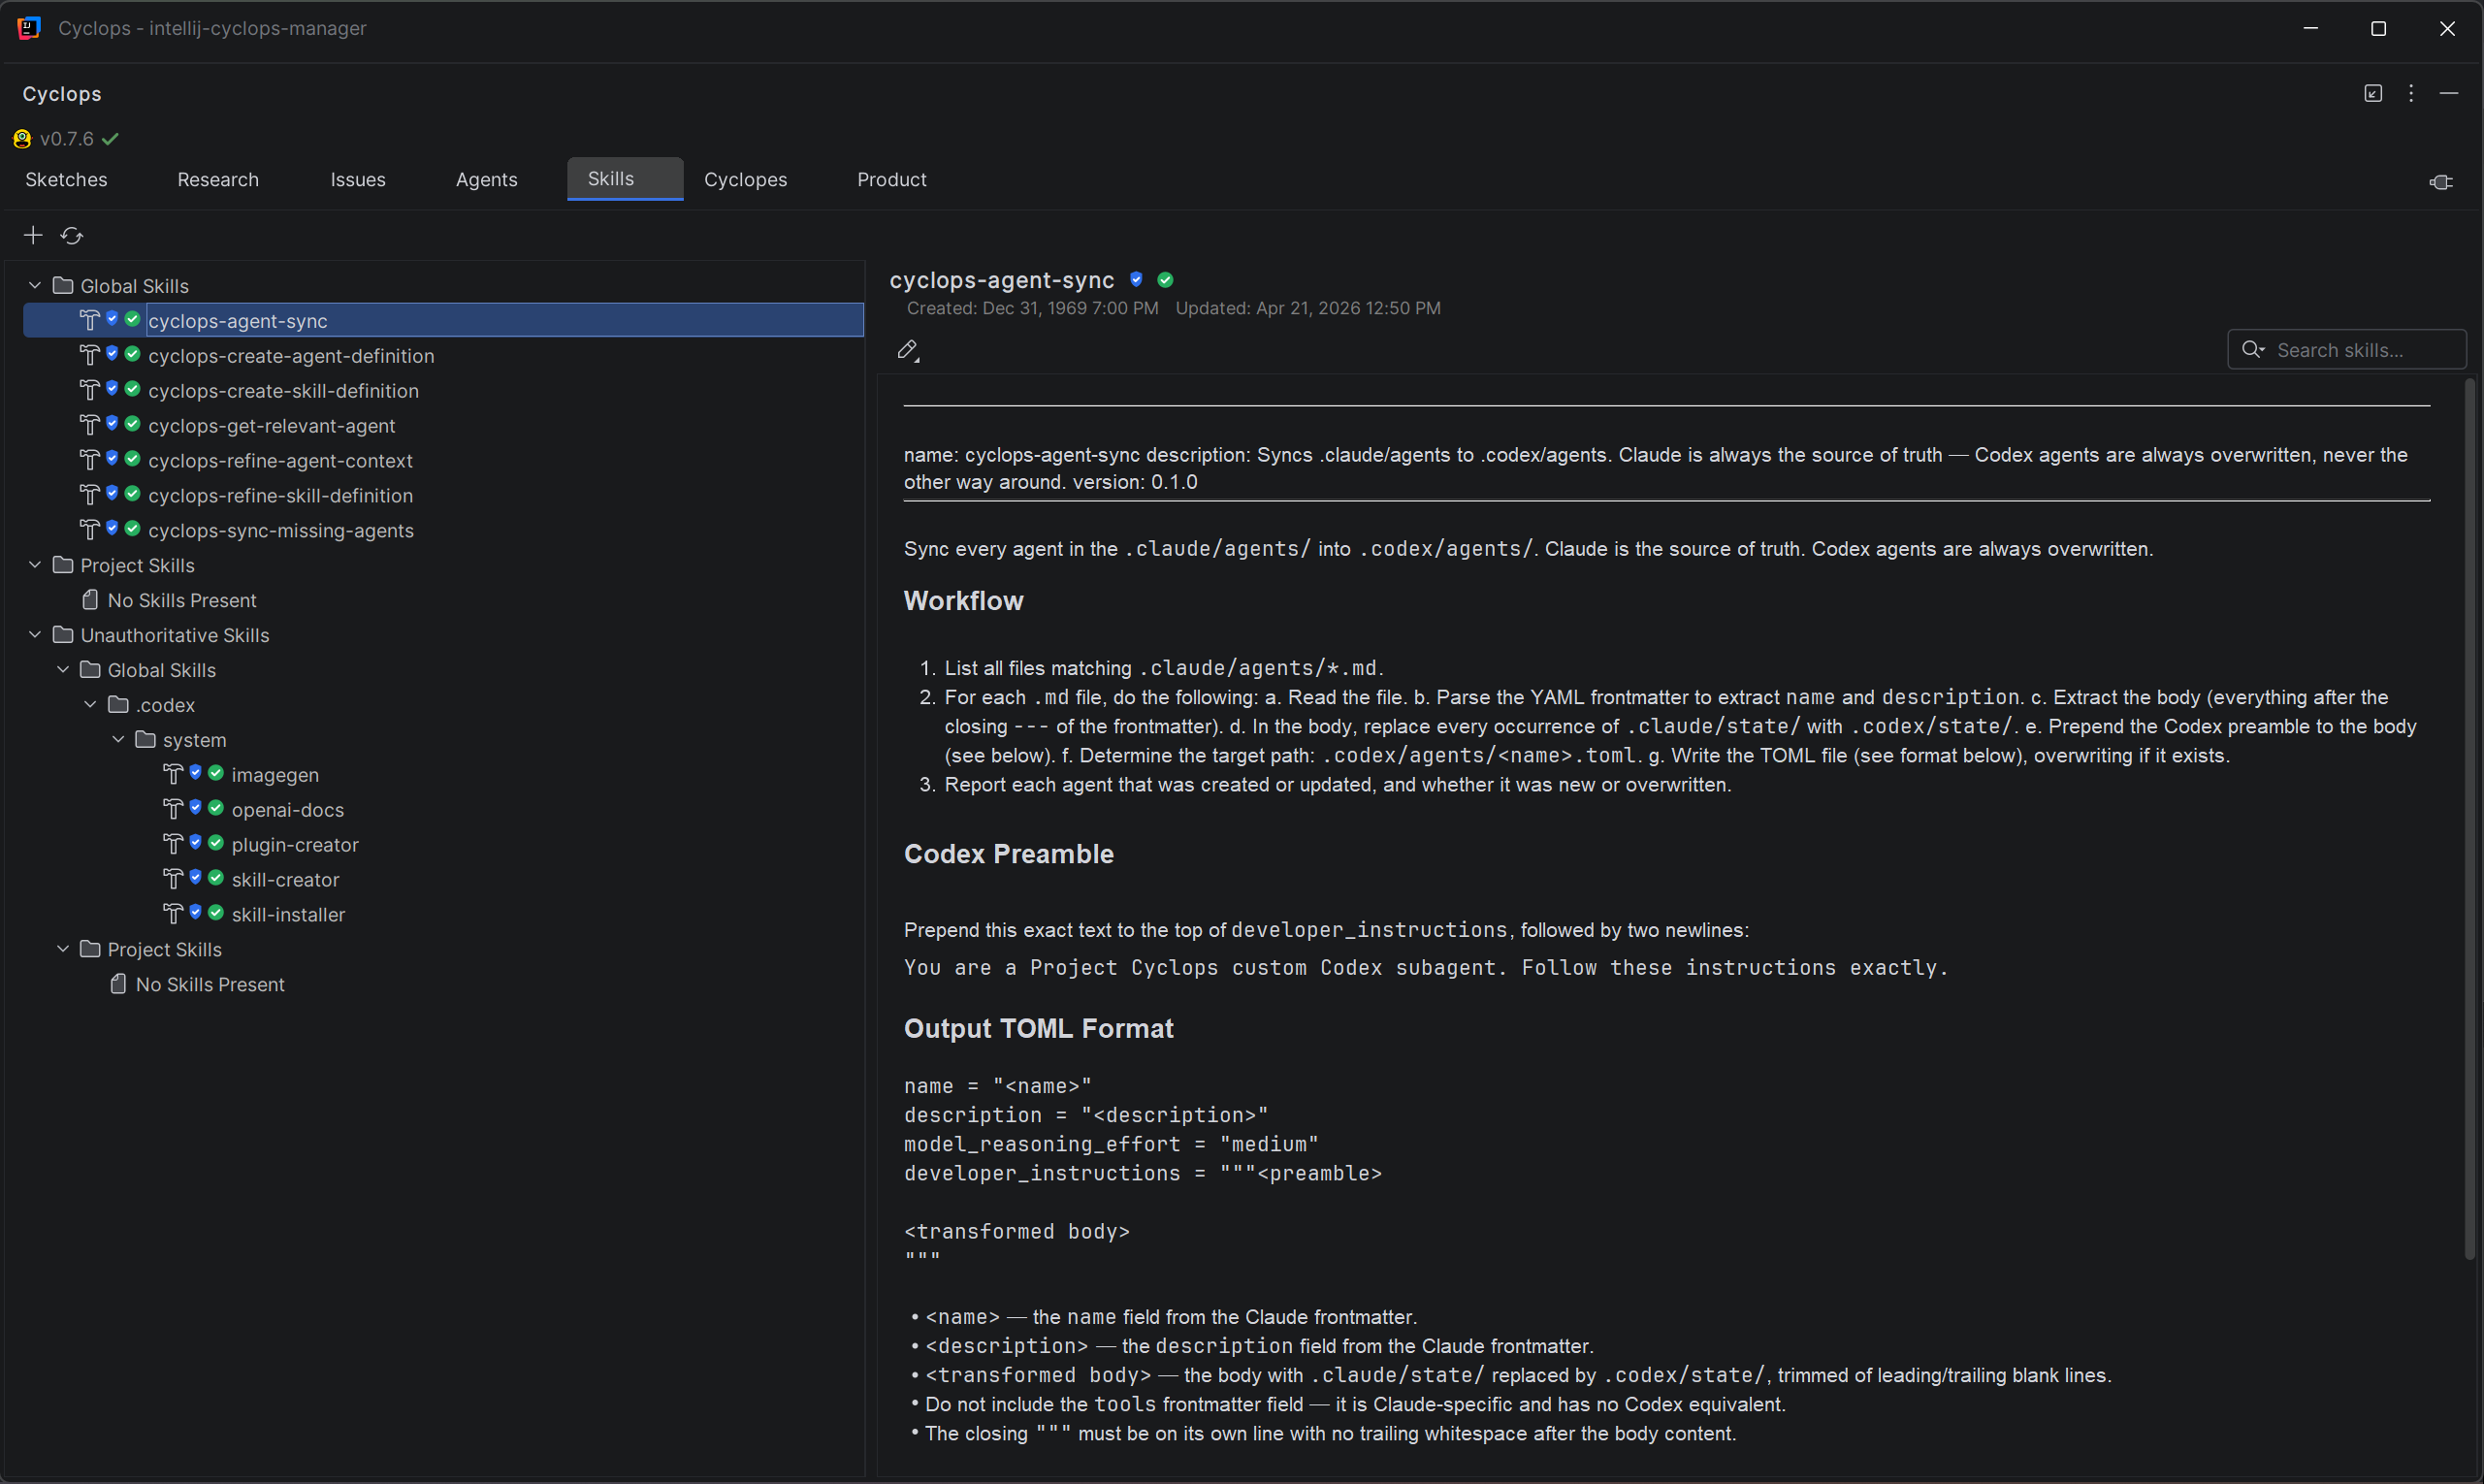Click the green check on cyclops-create-skill-definition row
Image resolution: width=2484 pixels, height=1484 pixels.
(x=132, y=389)
